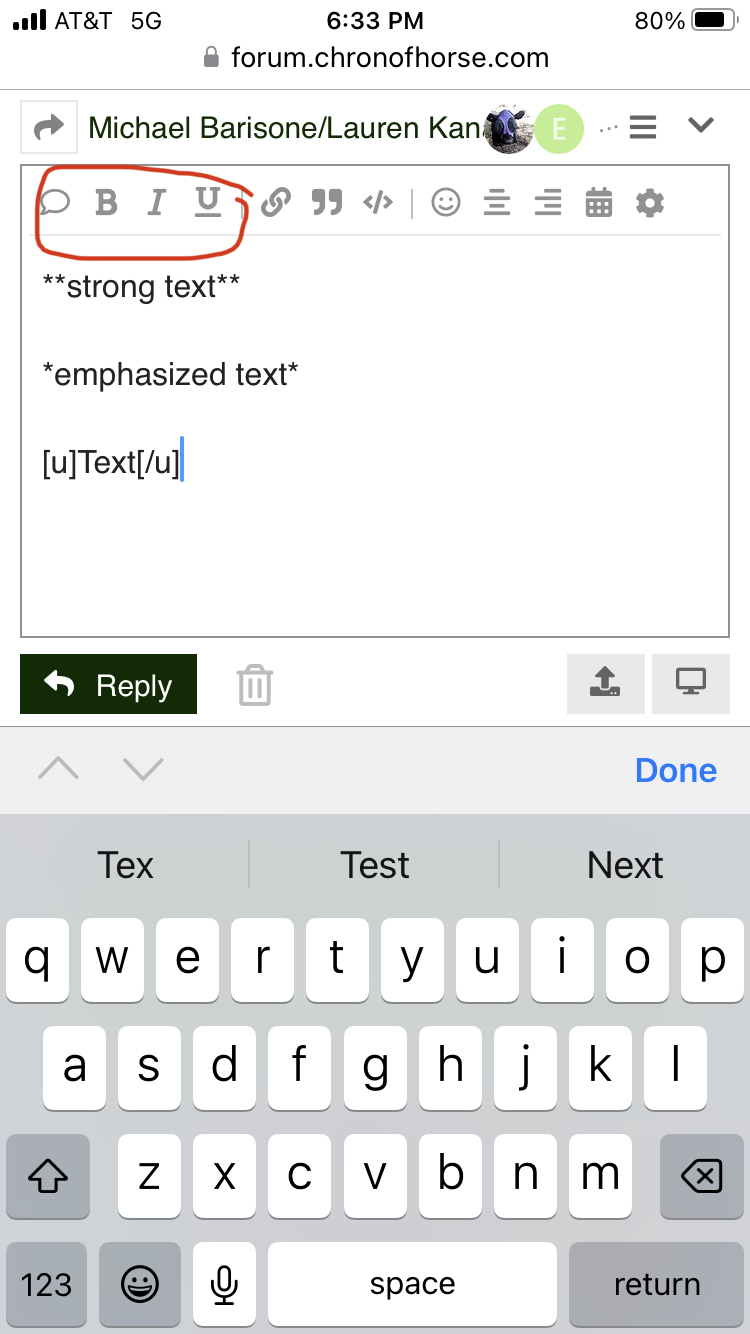
Task: Insert a hyperlink using link icon
Action: coord(275,203)
